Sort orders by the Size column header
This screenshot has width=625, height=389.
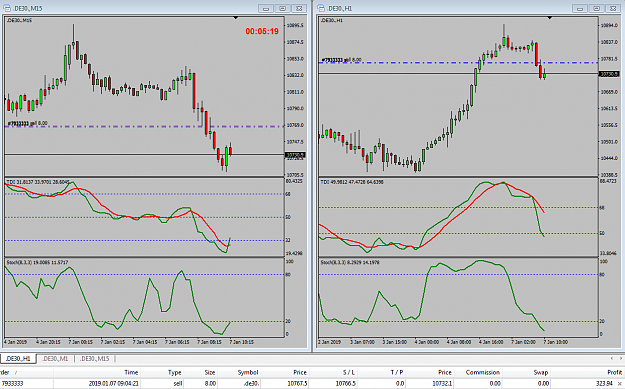pyautogui.click(x=210, y=372)
